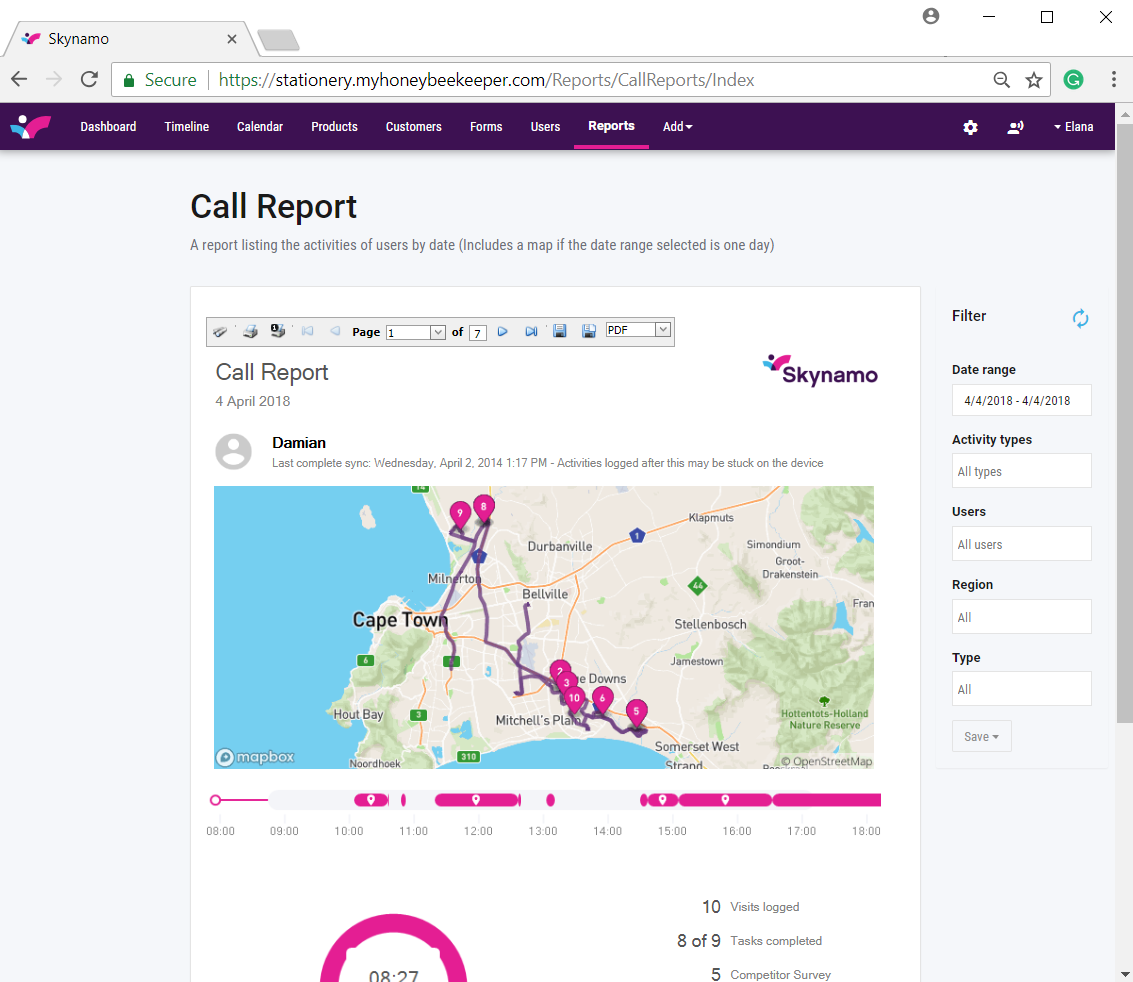The height and width of the screenshot is (982, 1133).
Task: Go to next report page arrow
Action: click(503, 331)
